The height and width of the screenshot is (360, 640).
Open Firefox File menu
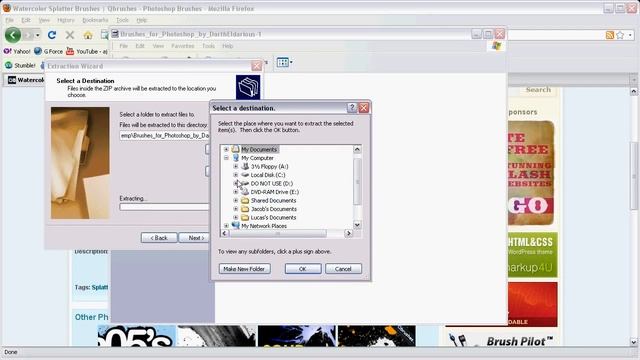(x=9, y=20)
